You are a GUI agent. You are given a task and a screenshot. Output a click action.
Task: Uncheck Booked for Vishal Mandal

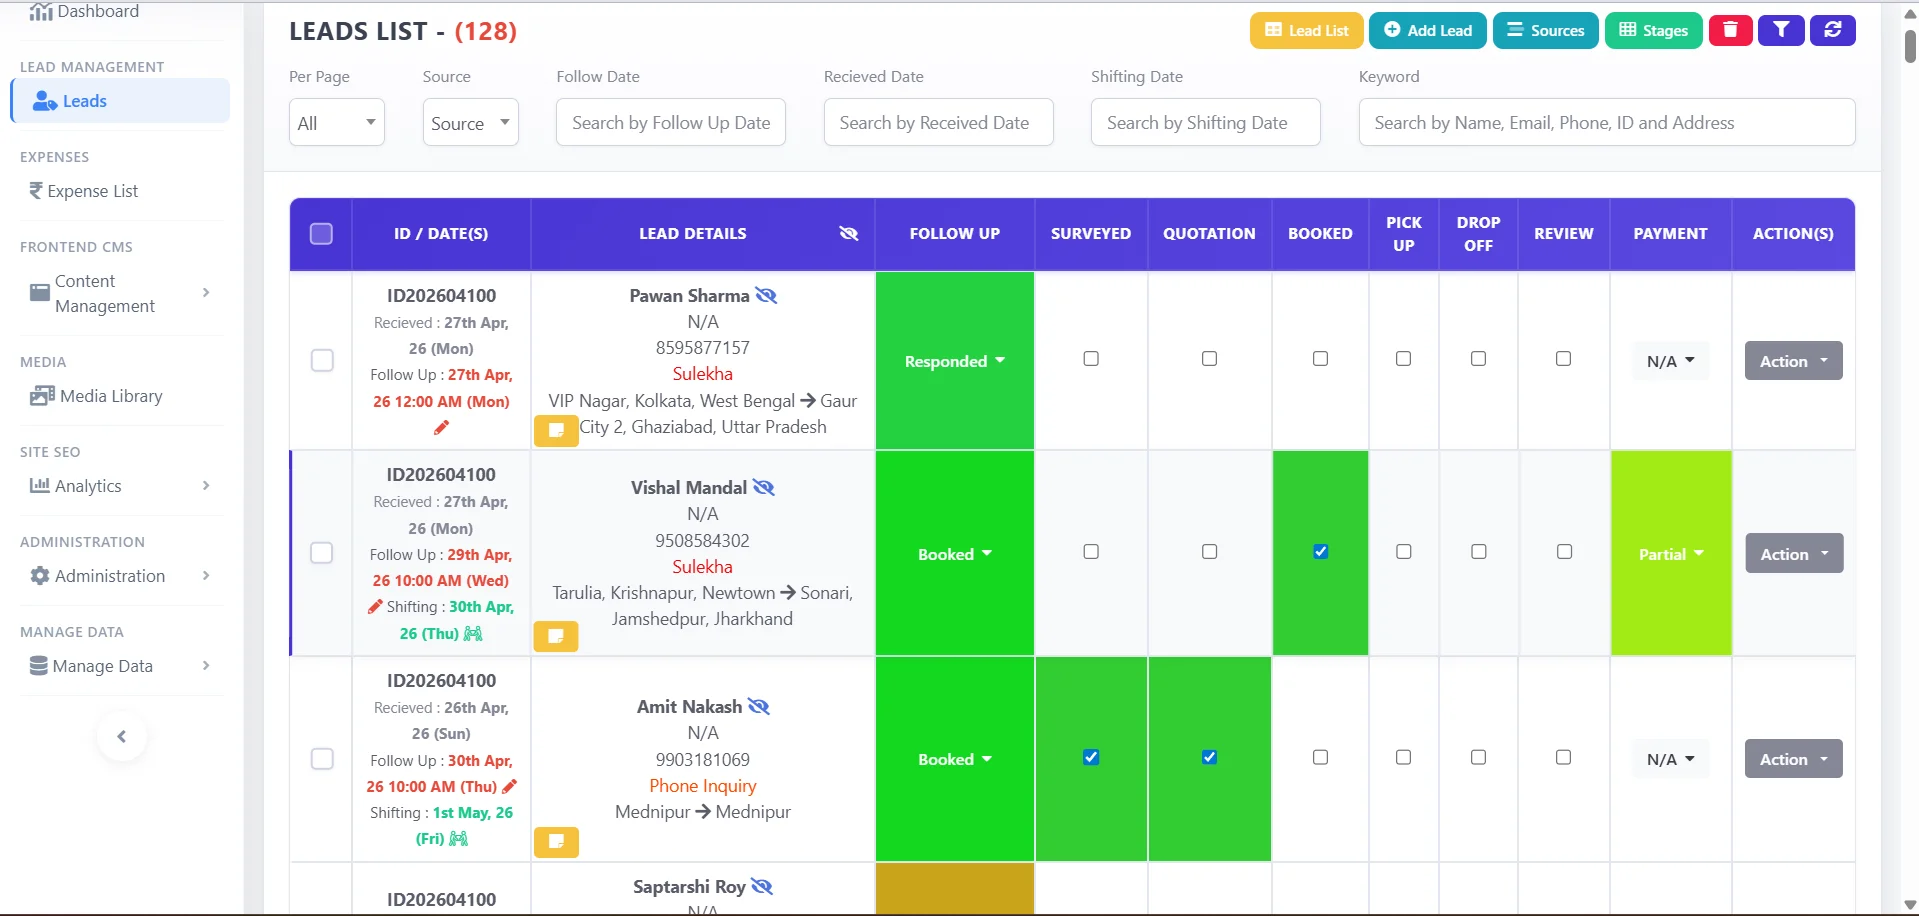1321,552
